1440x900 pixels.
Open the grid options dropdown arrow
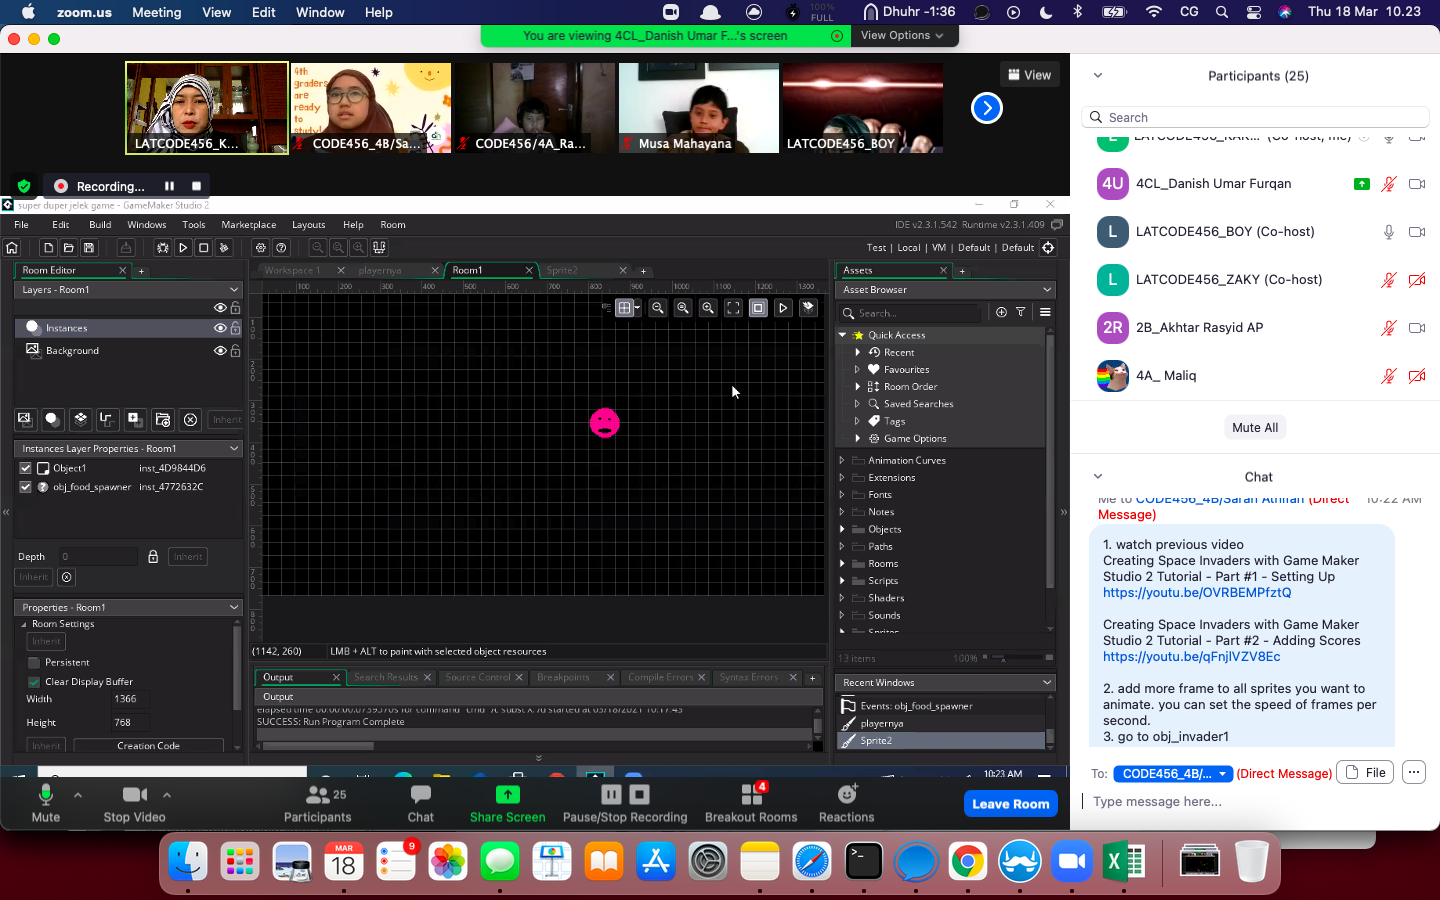point(637,308)
